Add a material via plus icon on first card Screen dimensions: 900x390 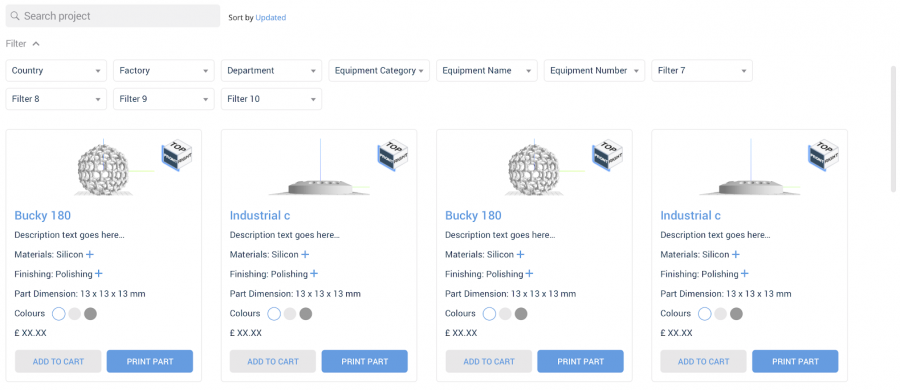90,254
